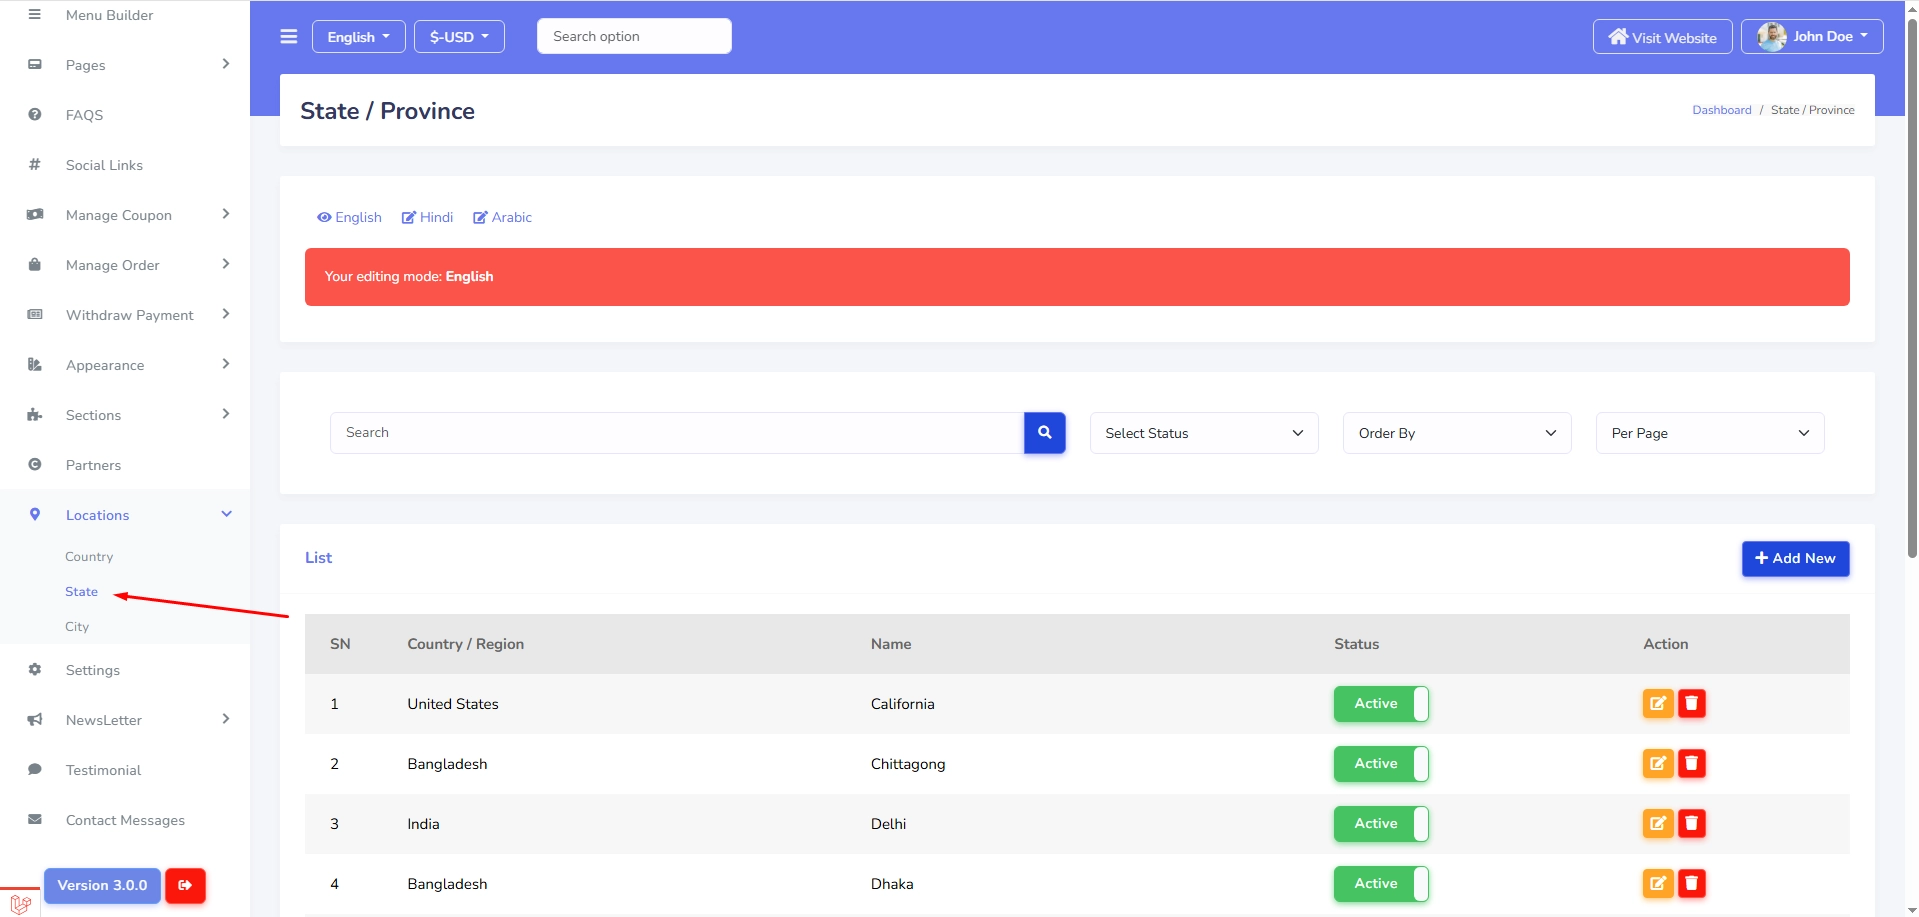The width and height of the screenshot is (1919, 917).
Task: Click the Testimonial speech bubble icon
Action: click(x=35, y=769)
